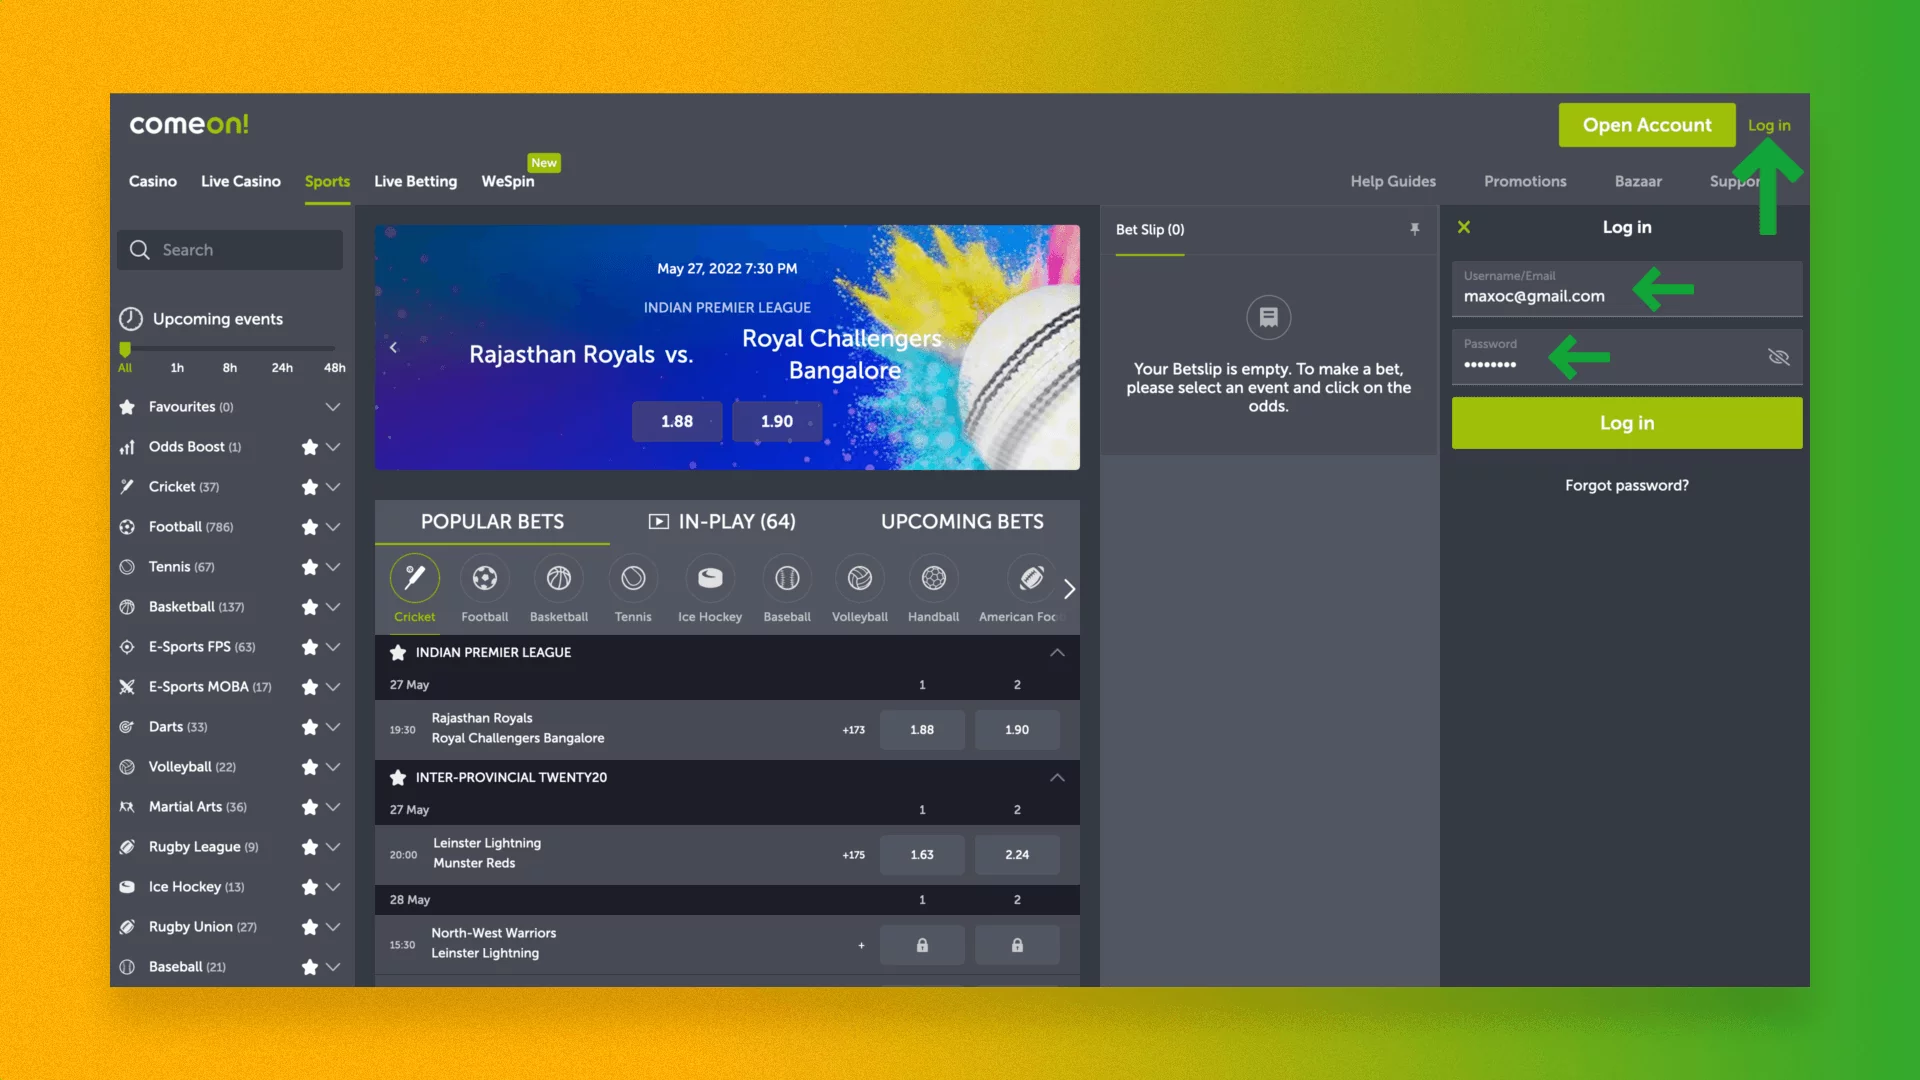Expand the E-Sports FPS chevron
Viewport: 1920px width, 1080px height.
(x=333, y=647)
